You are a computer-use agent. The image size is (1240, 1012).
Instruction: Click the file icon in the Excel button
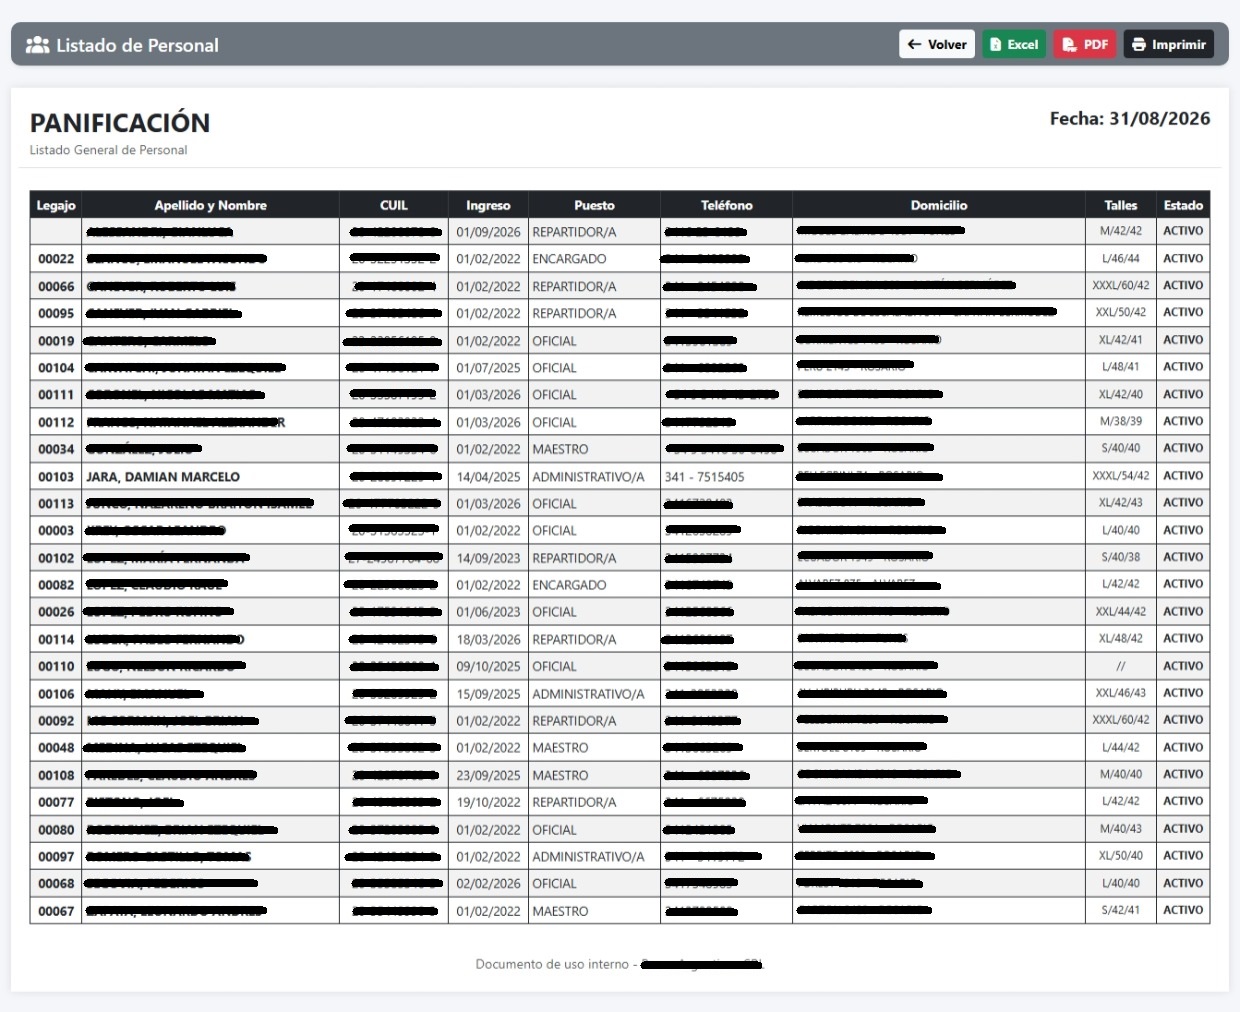(995, 45)
